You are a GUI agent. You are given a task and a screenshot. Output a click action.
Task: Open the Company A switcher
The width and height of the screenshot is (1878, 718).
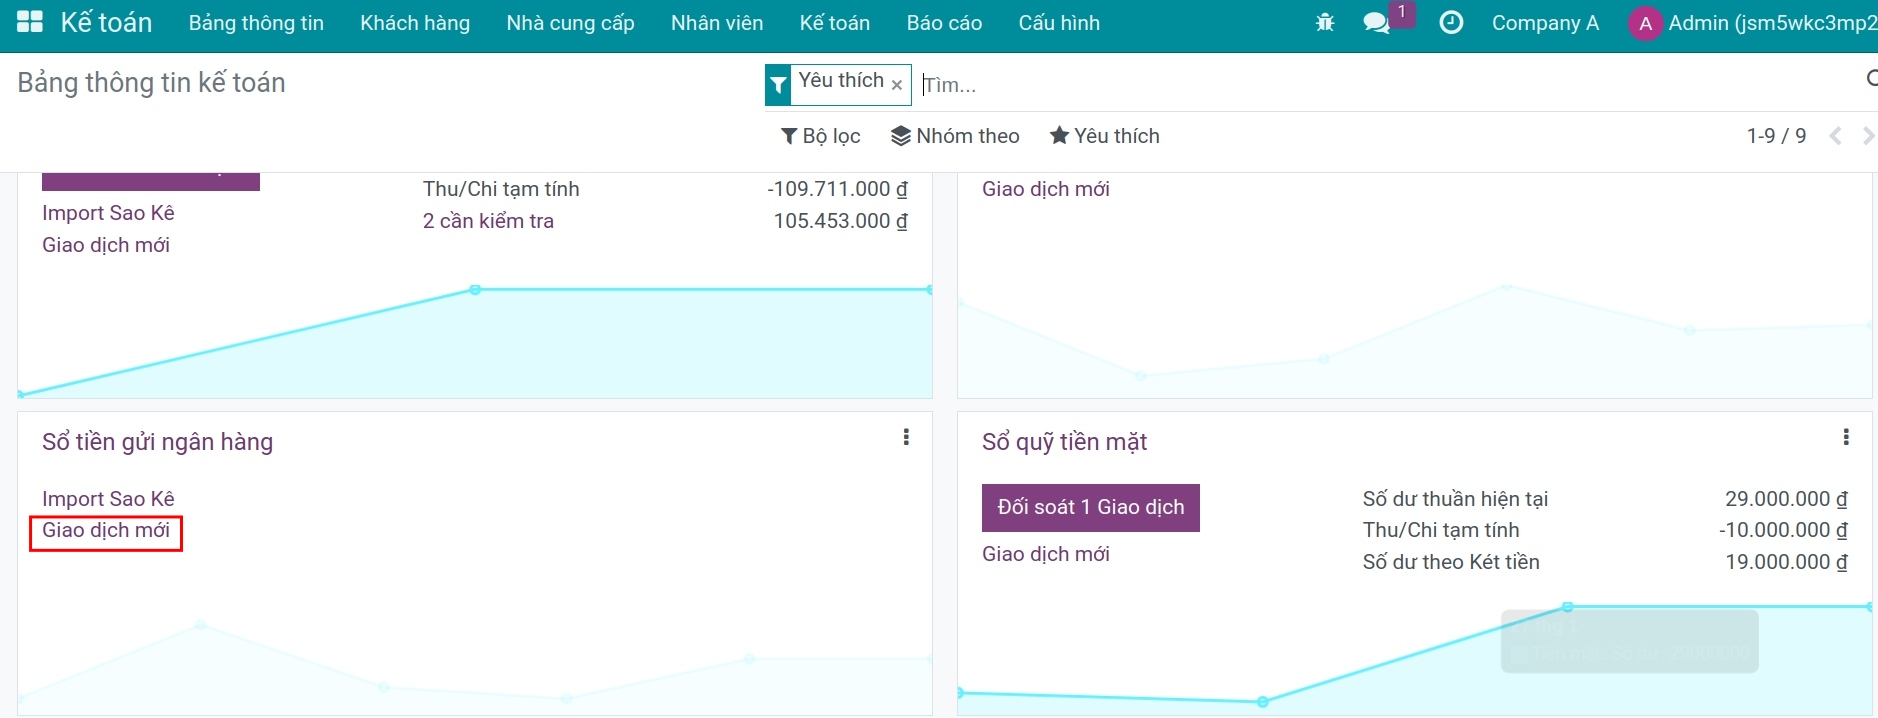click(x=1545, y=23)
